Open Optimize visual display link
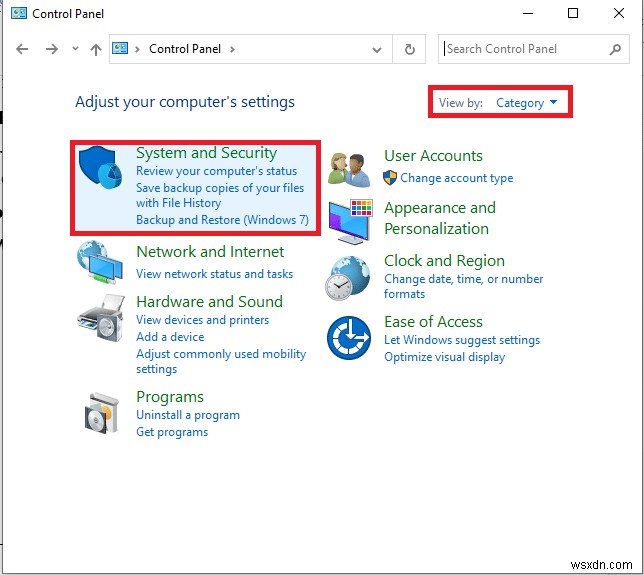The height and width of the screenshot is (575, 644). pos(444,357)
